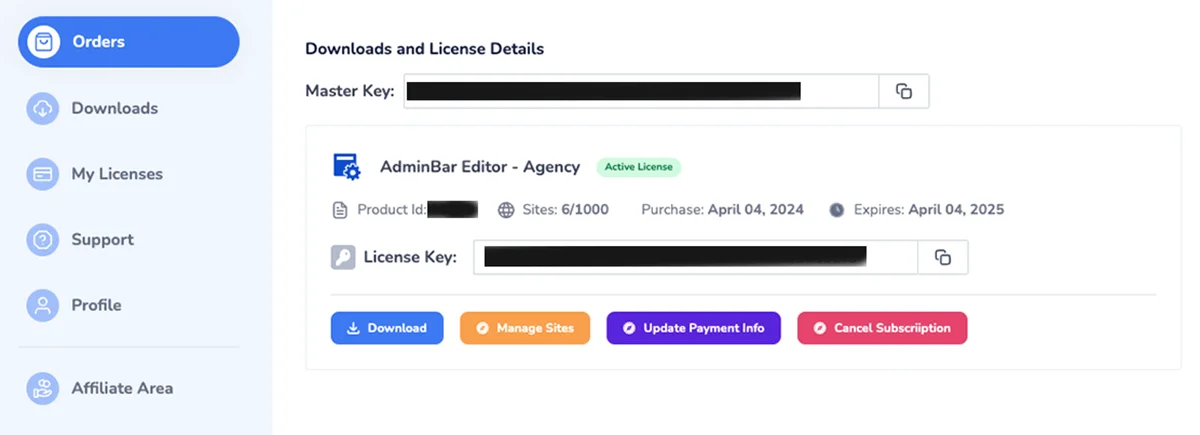Click the Profile person icon

[43, 305]
